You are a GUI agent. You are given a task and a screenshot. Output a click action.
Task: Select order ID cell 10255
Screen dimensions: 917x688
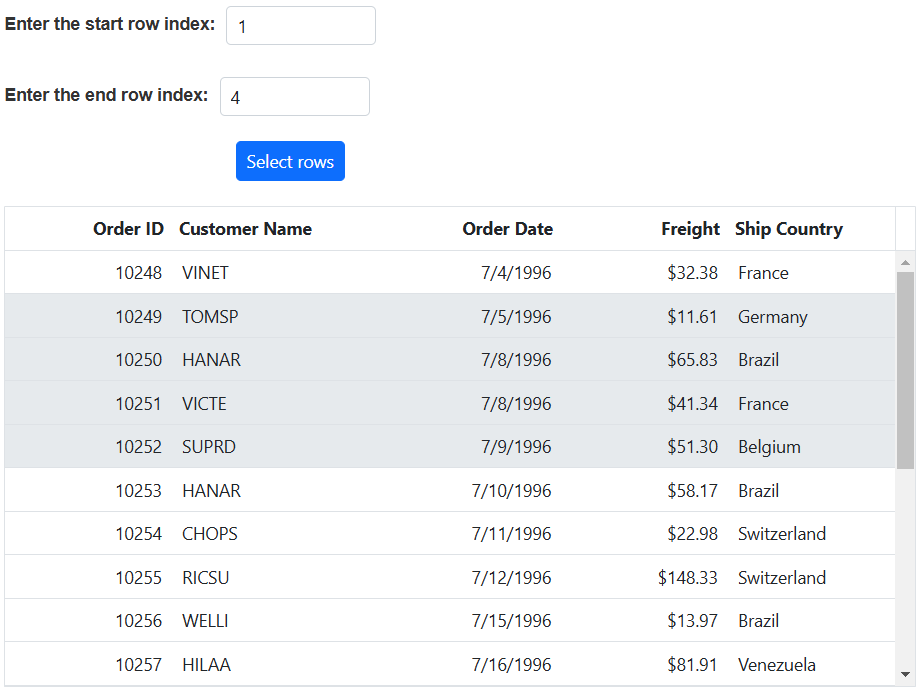tap(139, 577)
